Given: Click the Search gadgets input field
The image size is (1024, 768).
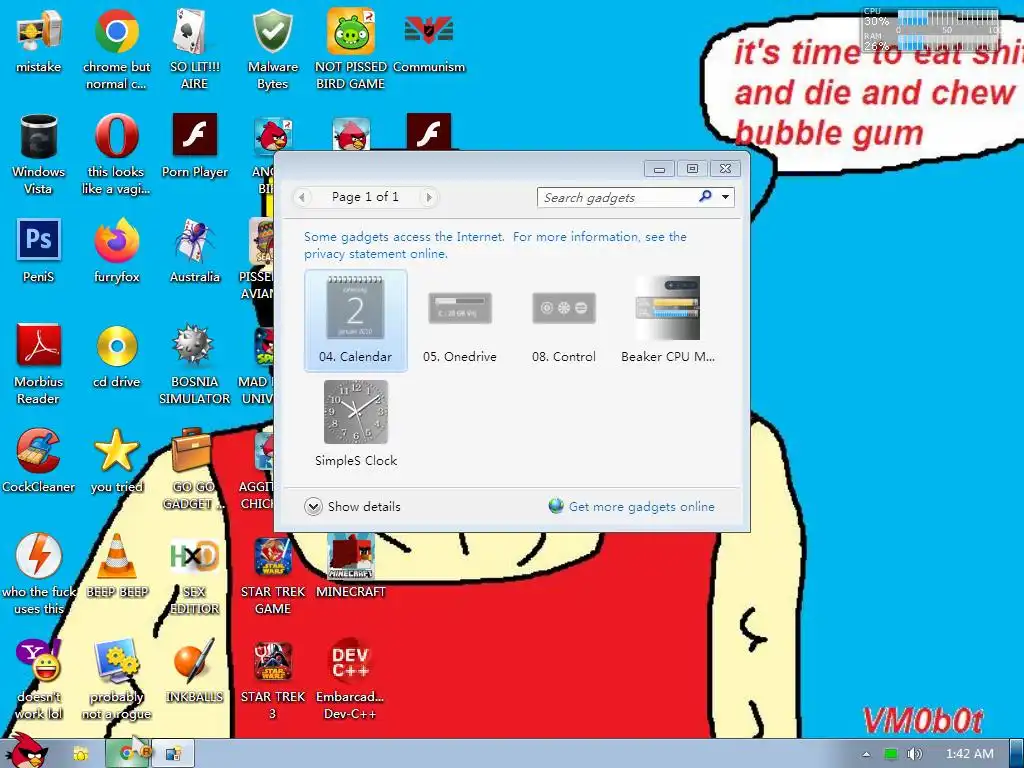Looking at the screenshot, I should (617, 197).
